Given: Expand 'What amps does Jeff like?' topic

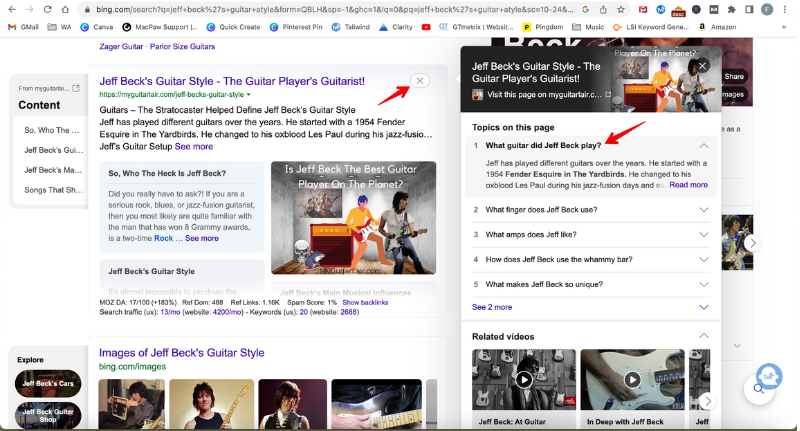Looking at the screenshot, I should coord(703,234).
